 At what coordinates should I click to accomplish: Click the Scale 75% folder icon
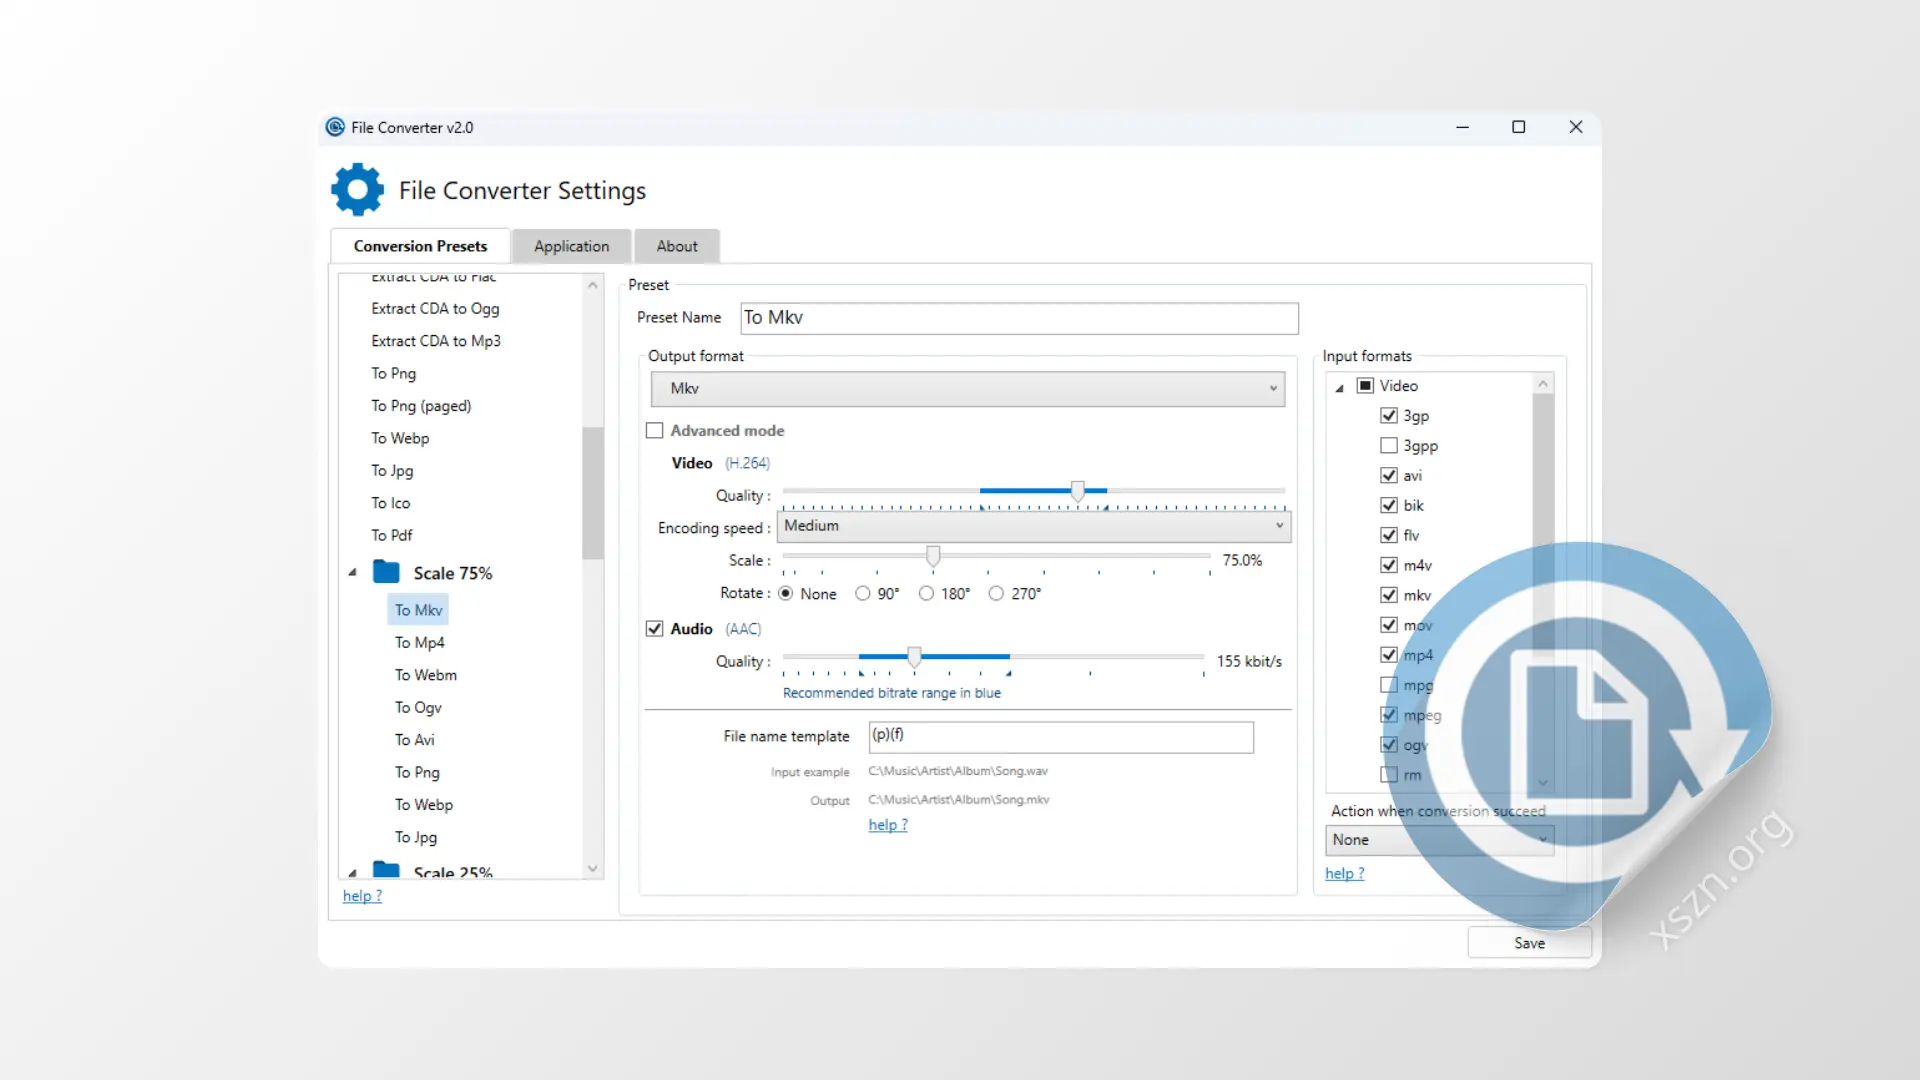click(x=386, y=571)
